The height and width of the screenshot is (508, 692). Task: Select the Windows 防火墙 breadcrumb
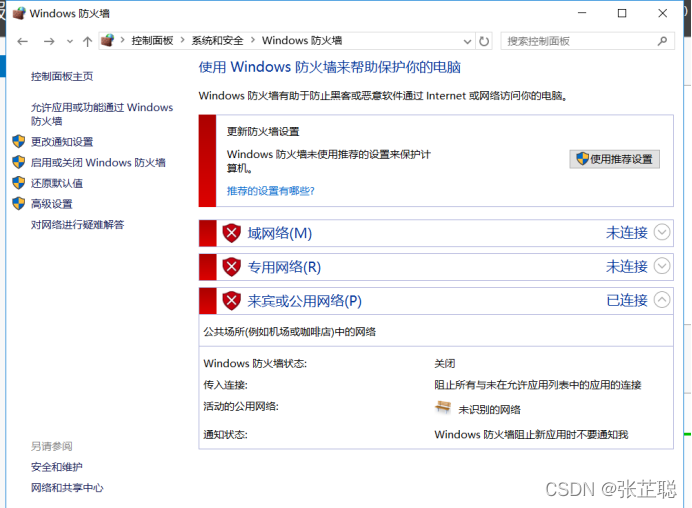pos(302,41)
